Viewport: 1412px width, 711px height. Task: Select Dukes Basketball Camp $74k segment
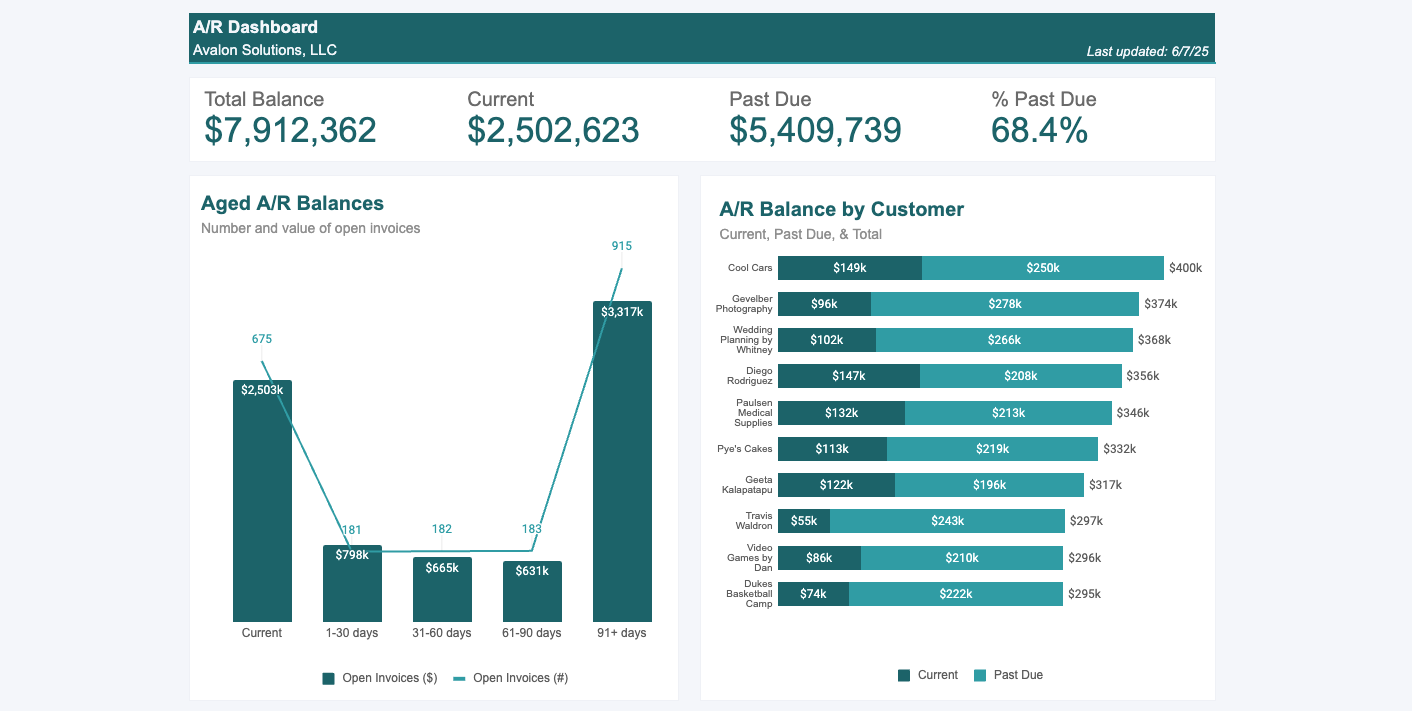813,594
